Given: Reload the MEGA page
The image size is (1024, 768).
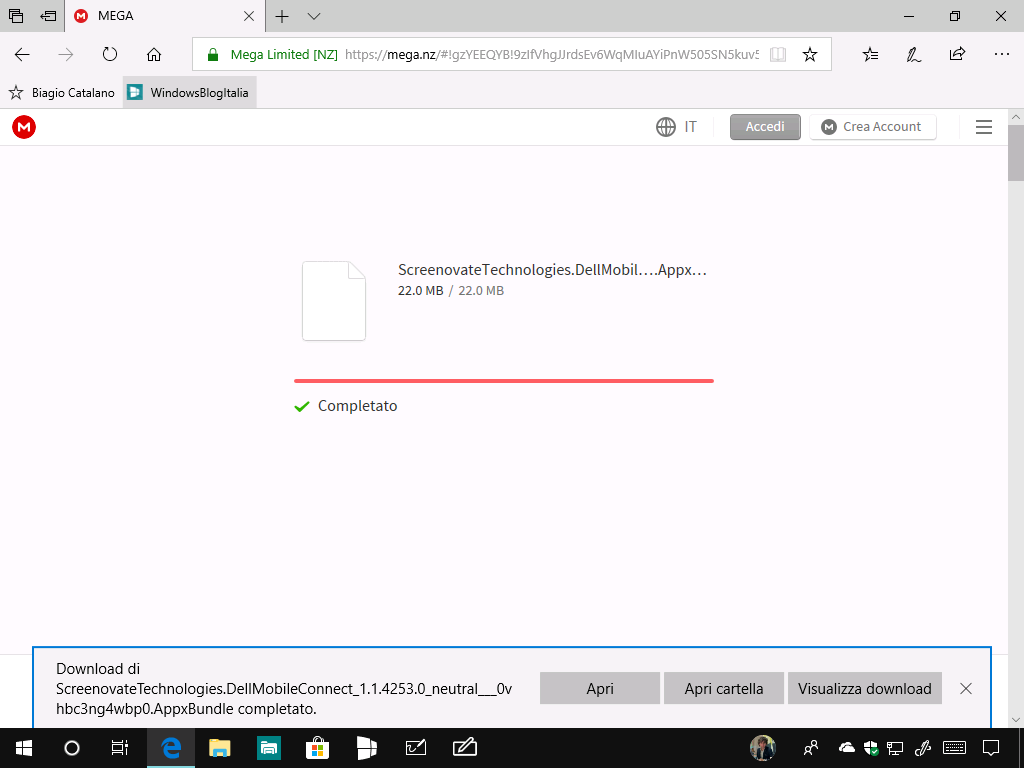Looking at the screenshot, I should click(110, 54).
